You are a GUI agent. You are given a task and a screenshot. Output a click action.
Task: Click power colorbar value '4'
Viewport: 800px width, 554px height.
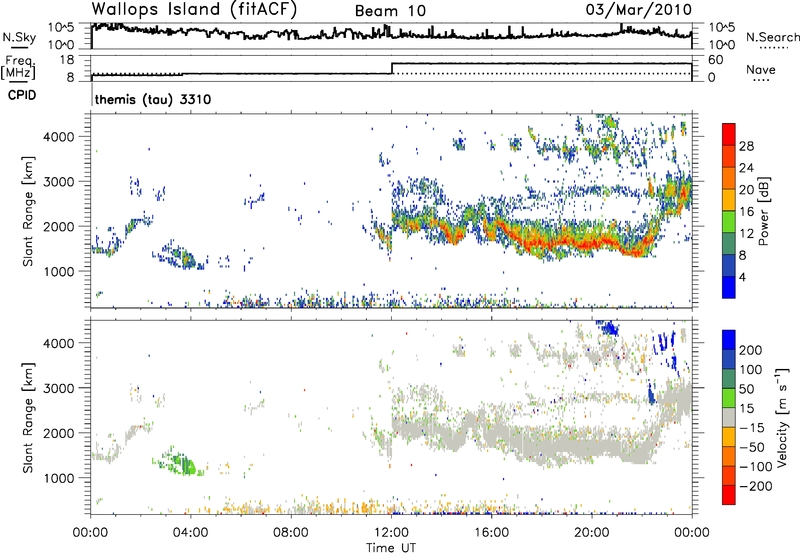(x=742, y=277)
